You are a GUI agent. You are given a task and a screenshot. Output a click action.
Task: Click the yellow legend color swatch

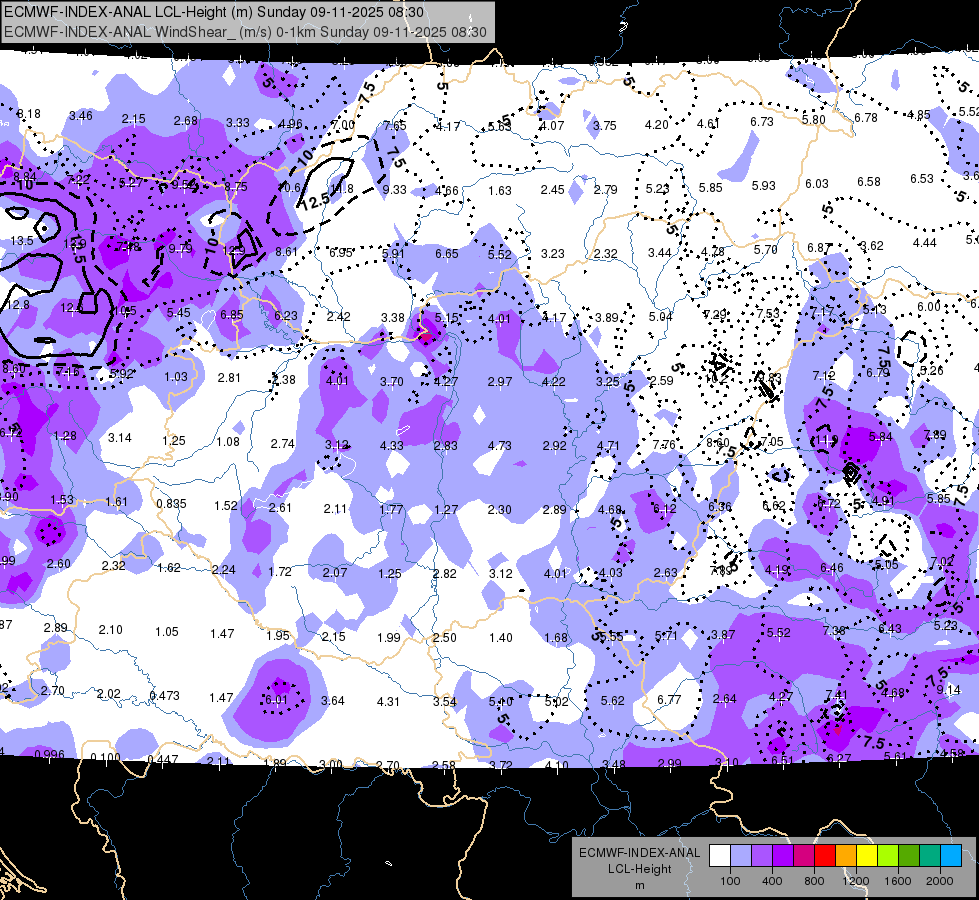[867, 856]
